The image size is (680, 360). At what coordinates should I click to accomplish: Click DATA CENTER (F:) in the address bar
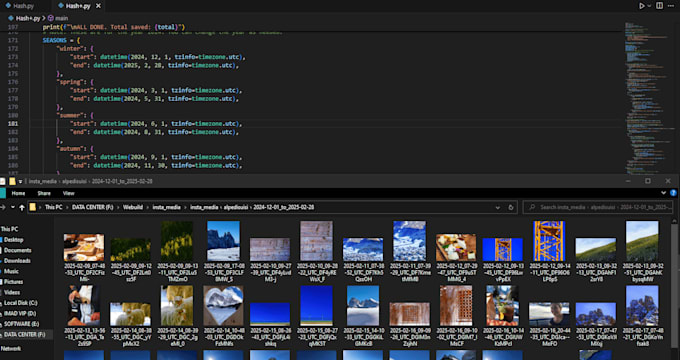(x=92, y=207)
